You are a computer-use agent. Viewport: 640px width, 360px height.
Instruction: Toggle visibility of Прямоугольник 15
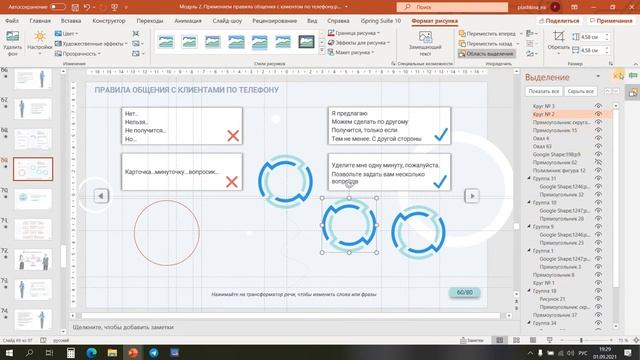(598, 130)
